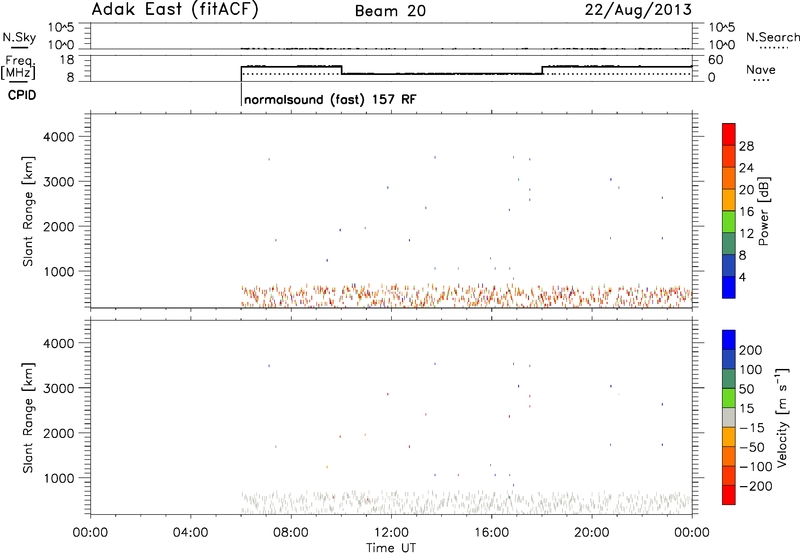
Task: Click the "08:00" time tick label
Action: click(291, 533)
